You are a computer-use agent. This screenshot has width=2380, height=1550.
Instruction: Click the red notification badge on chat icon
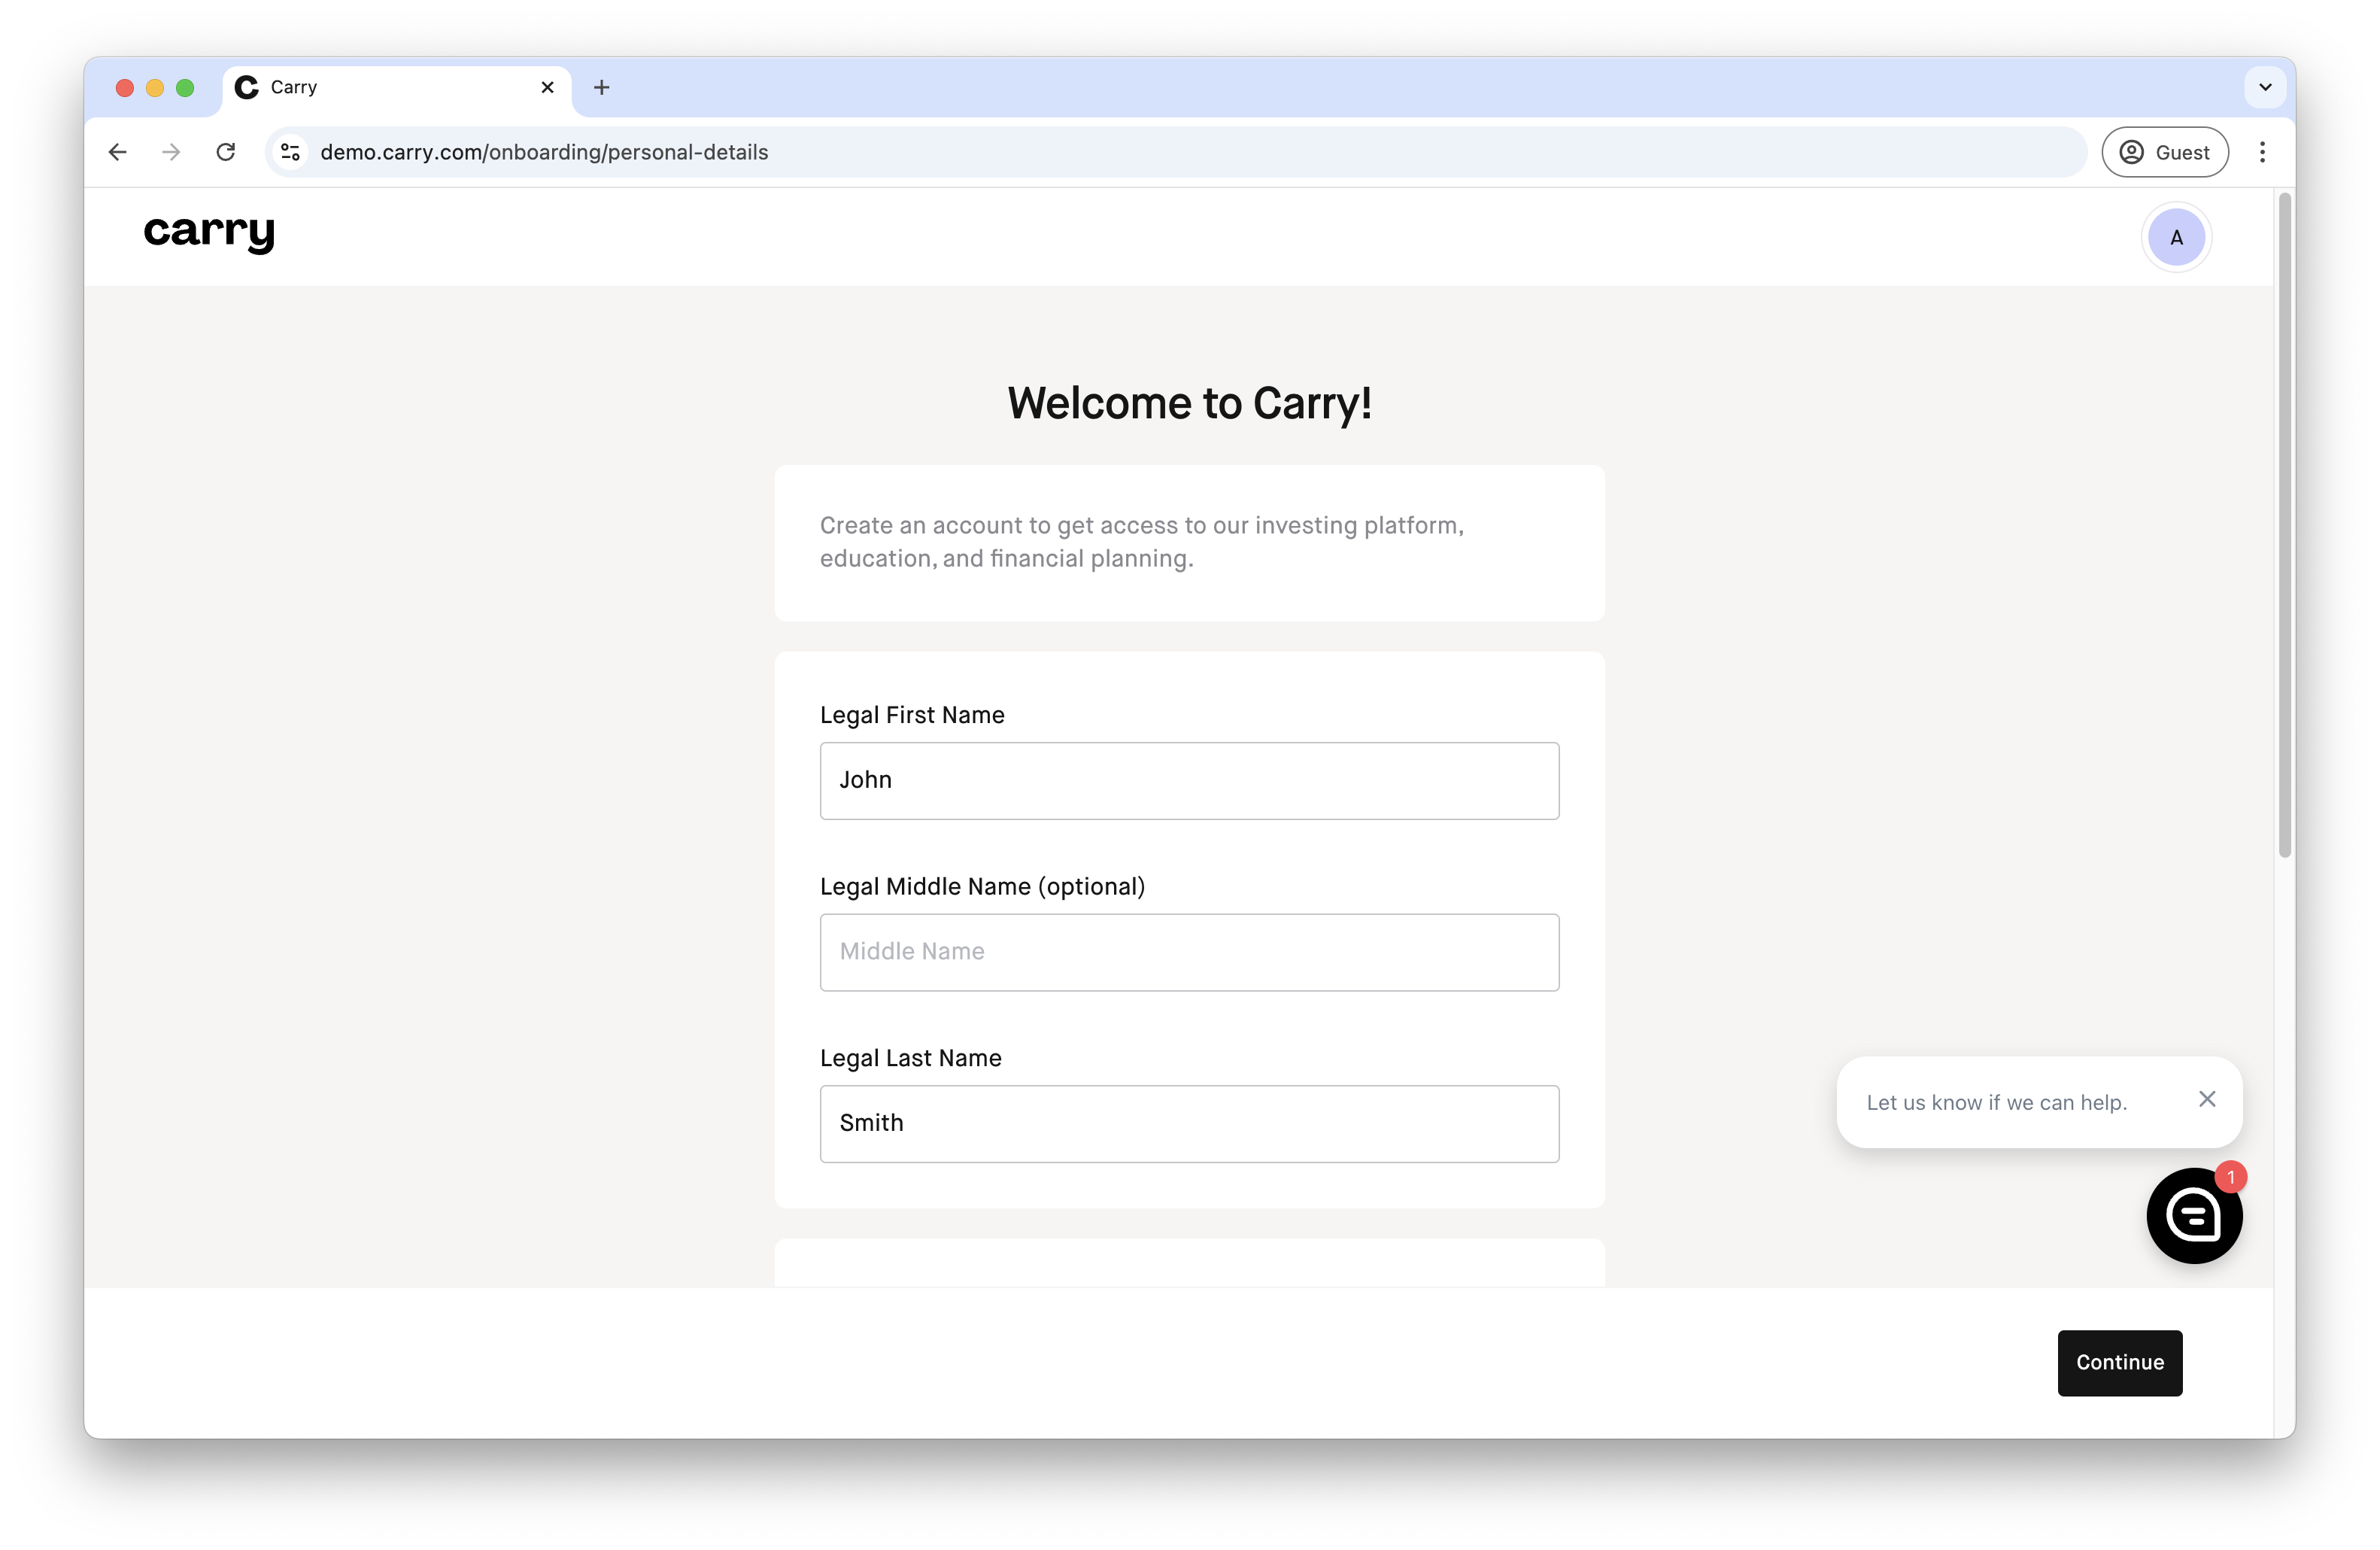coord(2230,1177)
